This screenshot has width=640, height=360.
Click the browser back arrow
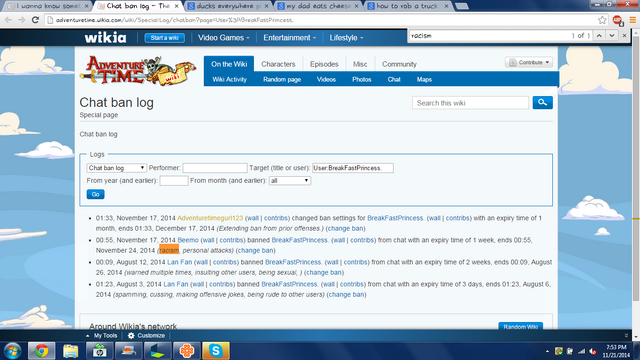coord(8,20)
